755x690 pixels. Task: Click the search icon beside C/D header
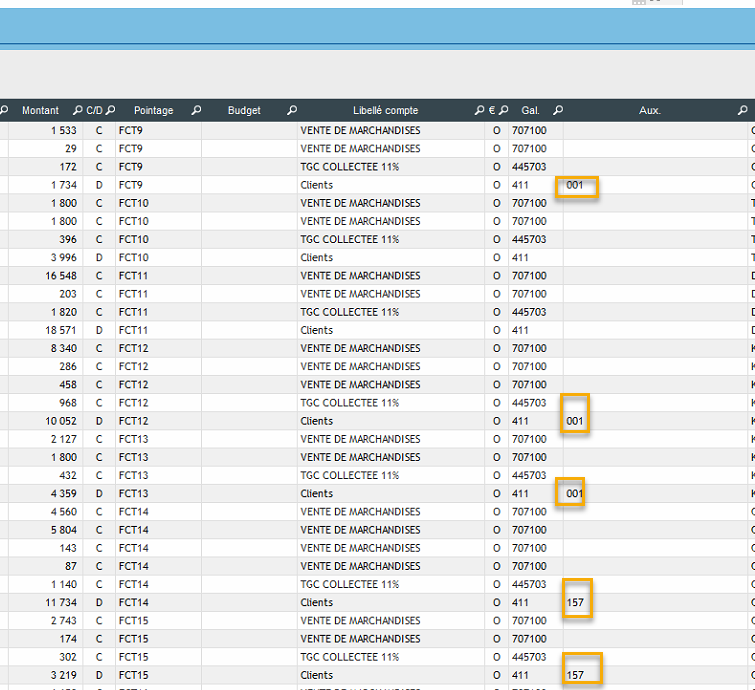coord(111,111)
